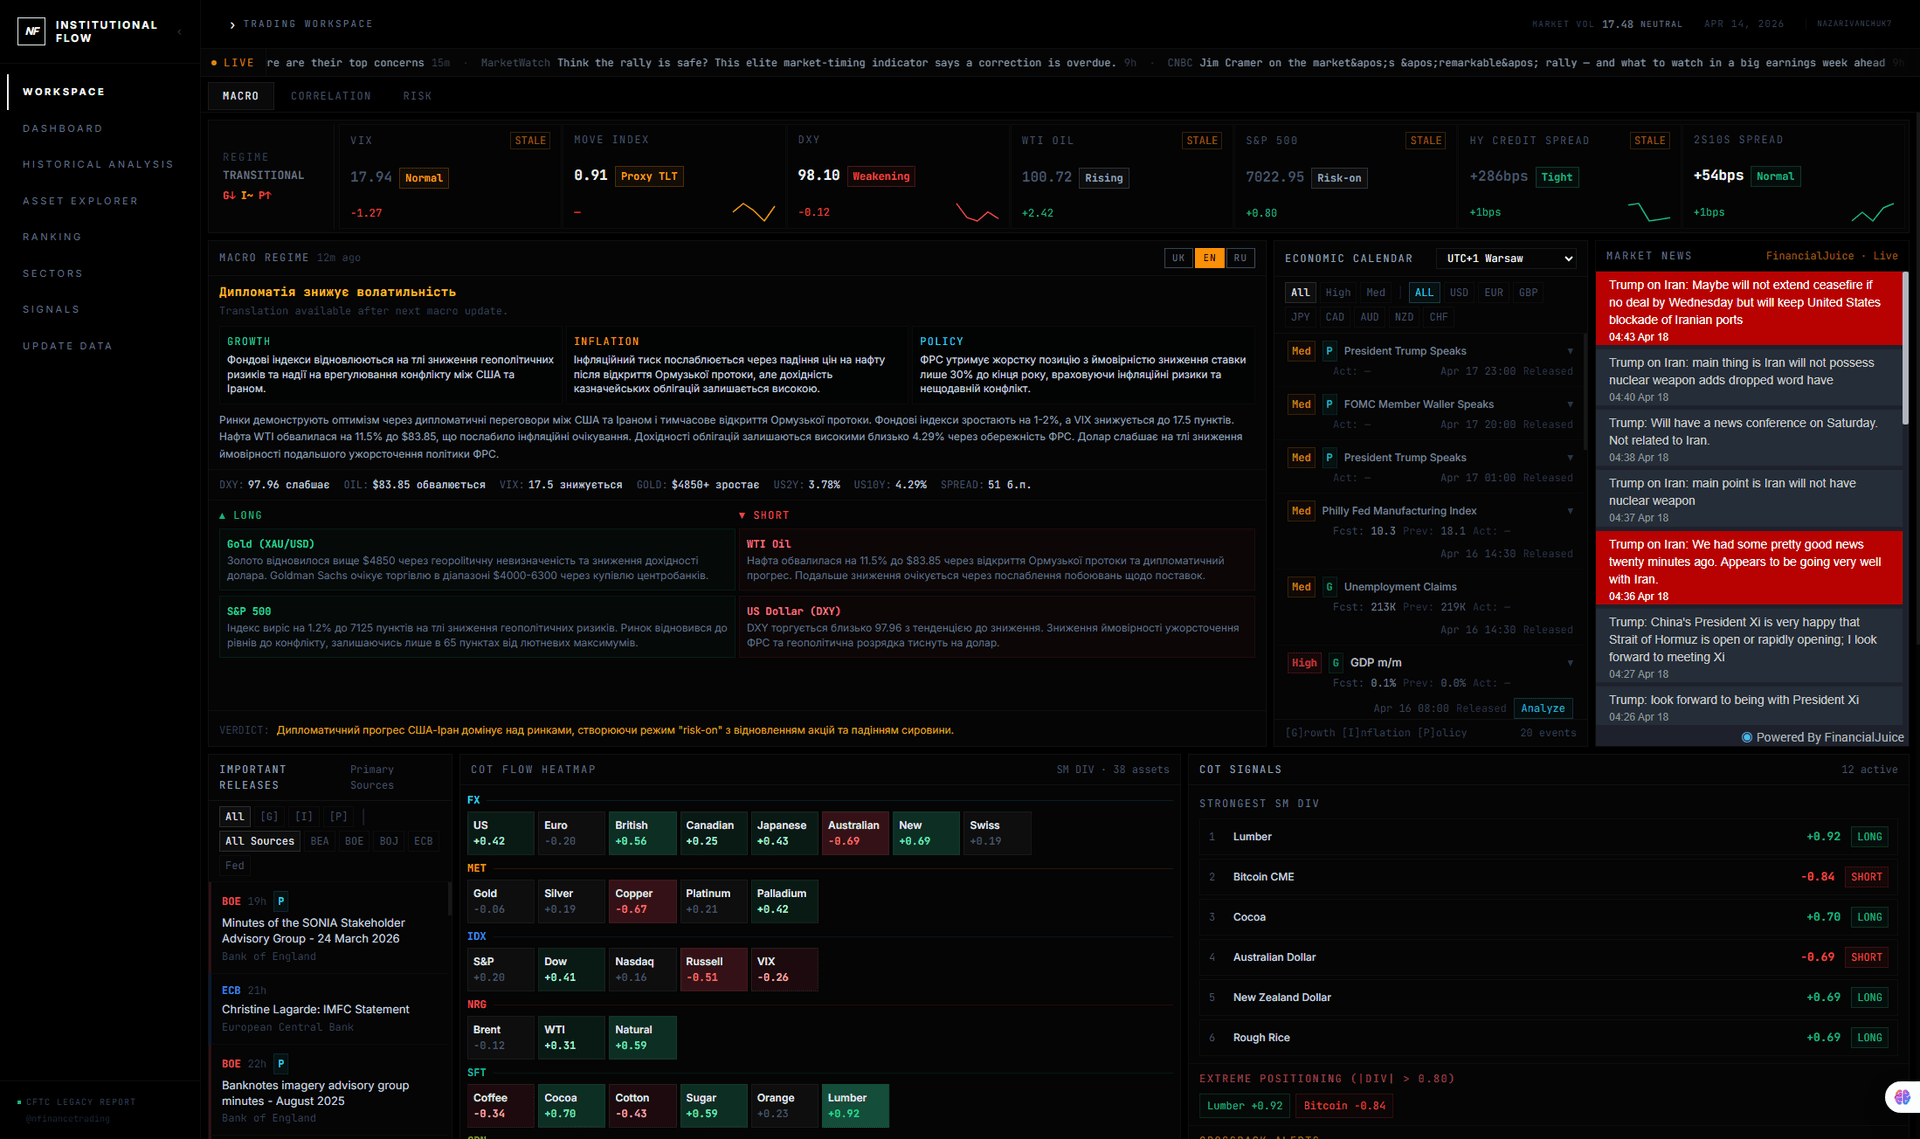Switch macro regime language to EN
The image size is (1920, 1139).
pos(1210,258)
